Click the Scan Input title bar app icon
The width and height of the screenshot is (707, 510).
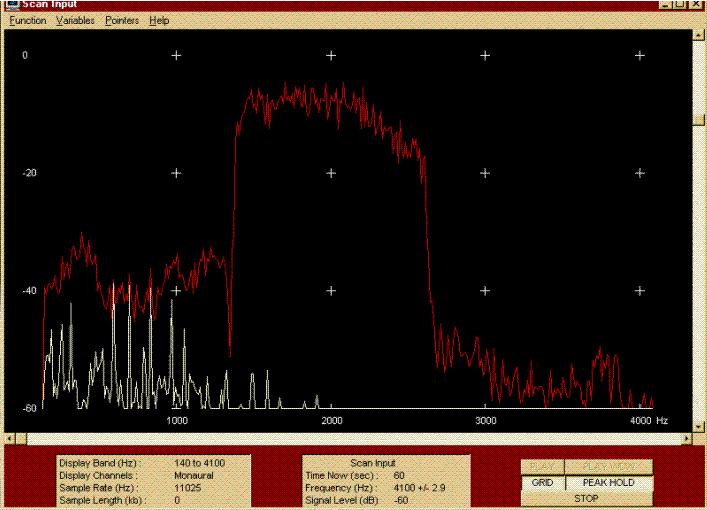[x=12, y=5]
